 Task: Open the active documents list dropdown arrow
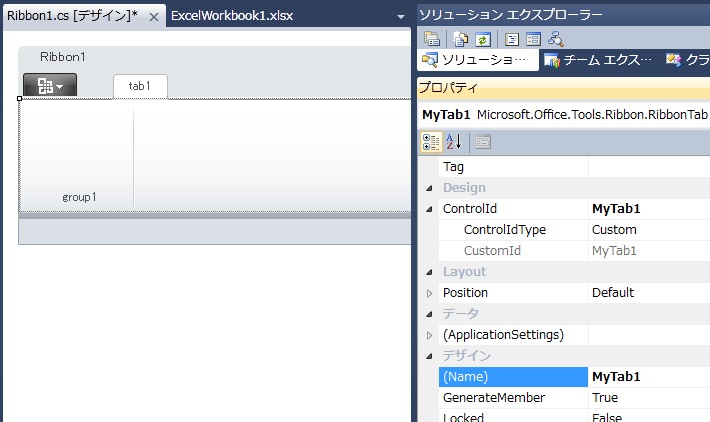click(x=401, y=17)
